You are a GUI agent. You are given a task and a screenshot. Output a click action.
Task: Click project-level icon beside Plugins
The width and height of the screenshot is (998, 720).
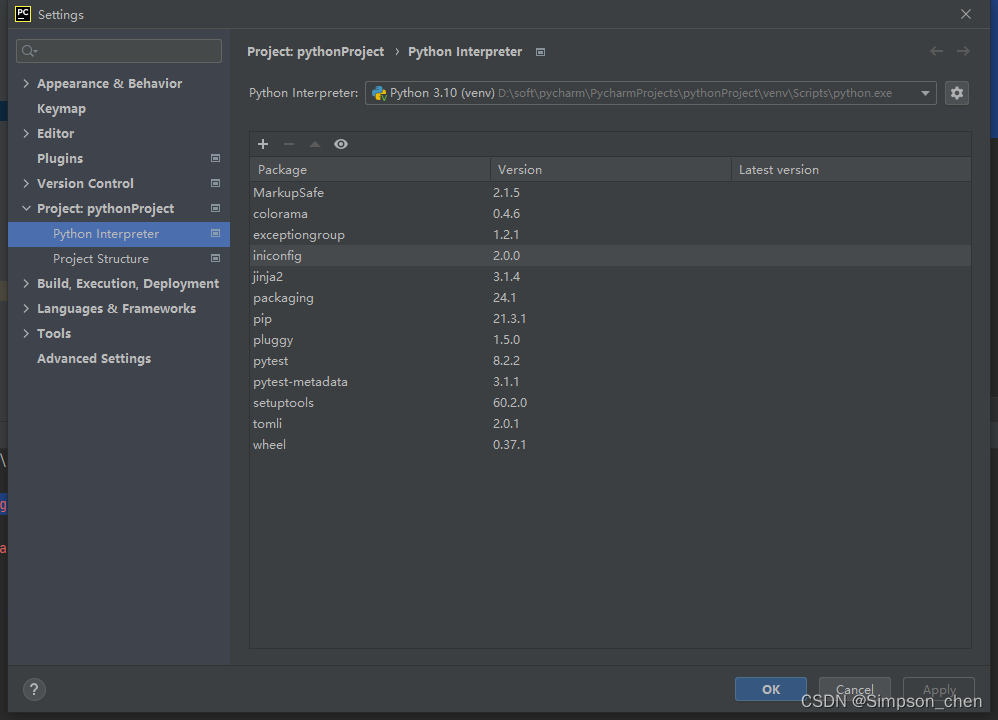(x=215, y=158)
